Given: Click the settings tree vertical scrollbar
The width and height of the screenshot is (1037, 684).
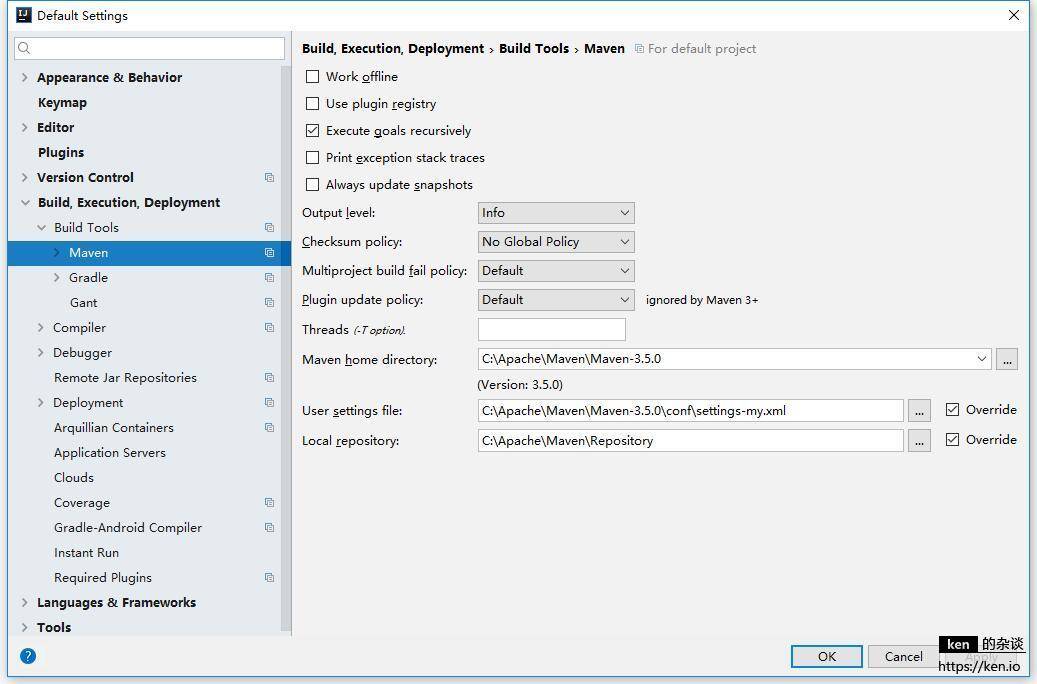Looking at the screenshot, I should [286, 347].
